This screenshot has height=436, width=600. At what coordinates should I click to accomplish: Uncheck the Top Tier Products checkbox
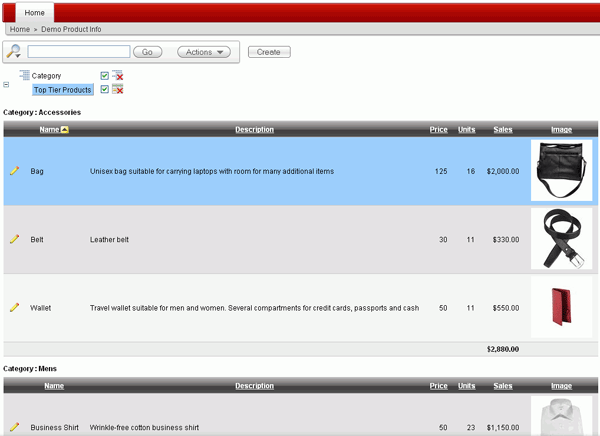pos(104,89)
